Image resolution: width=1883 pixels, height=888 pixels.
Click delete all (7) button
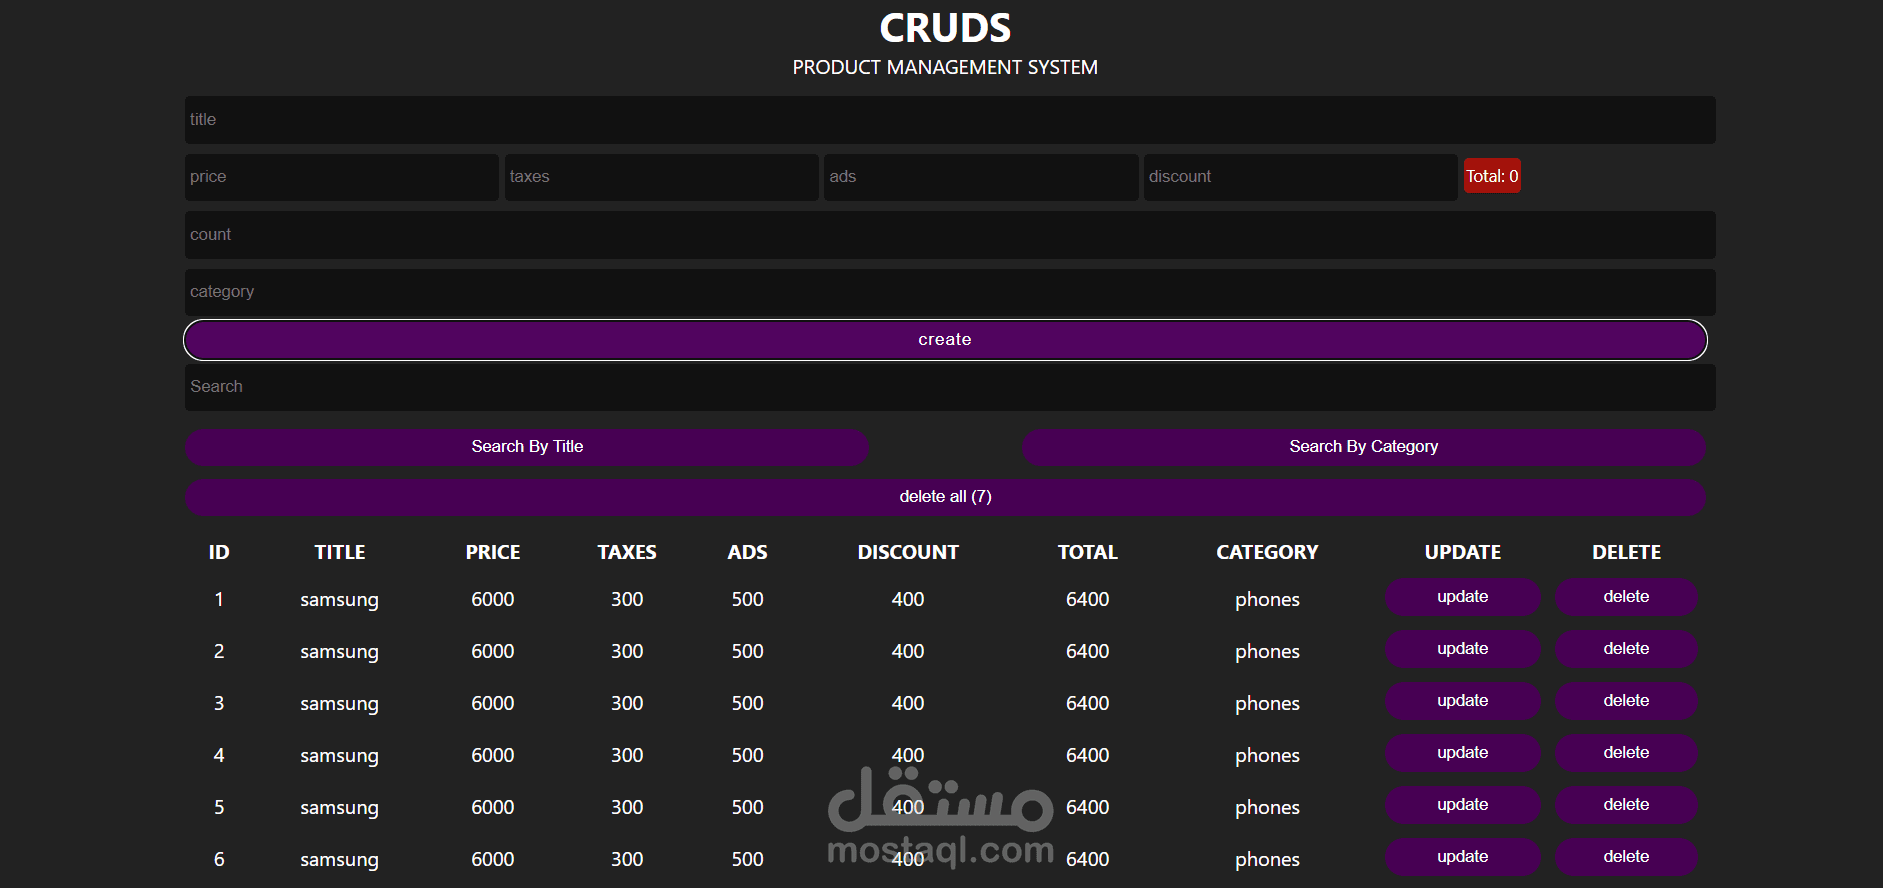click(945, 497)
